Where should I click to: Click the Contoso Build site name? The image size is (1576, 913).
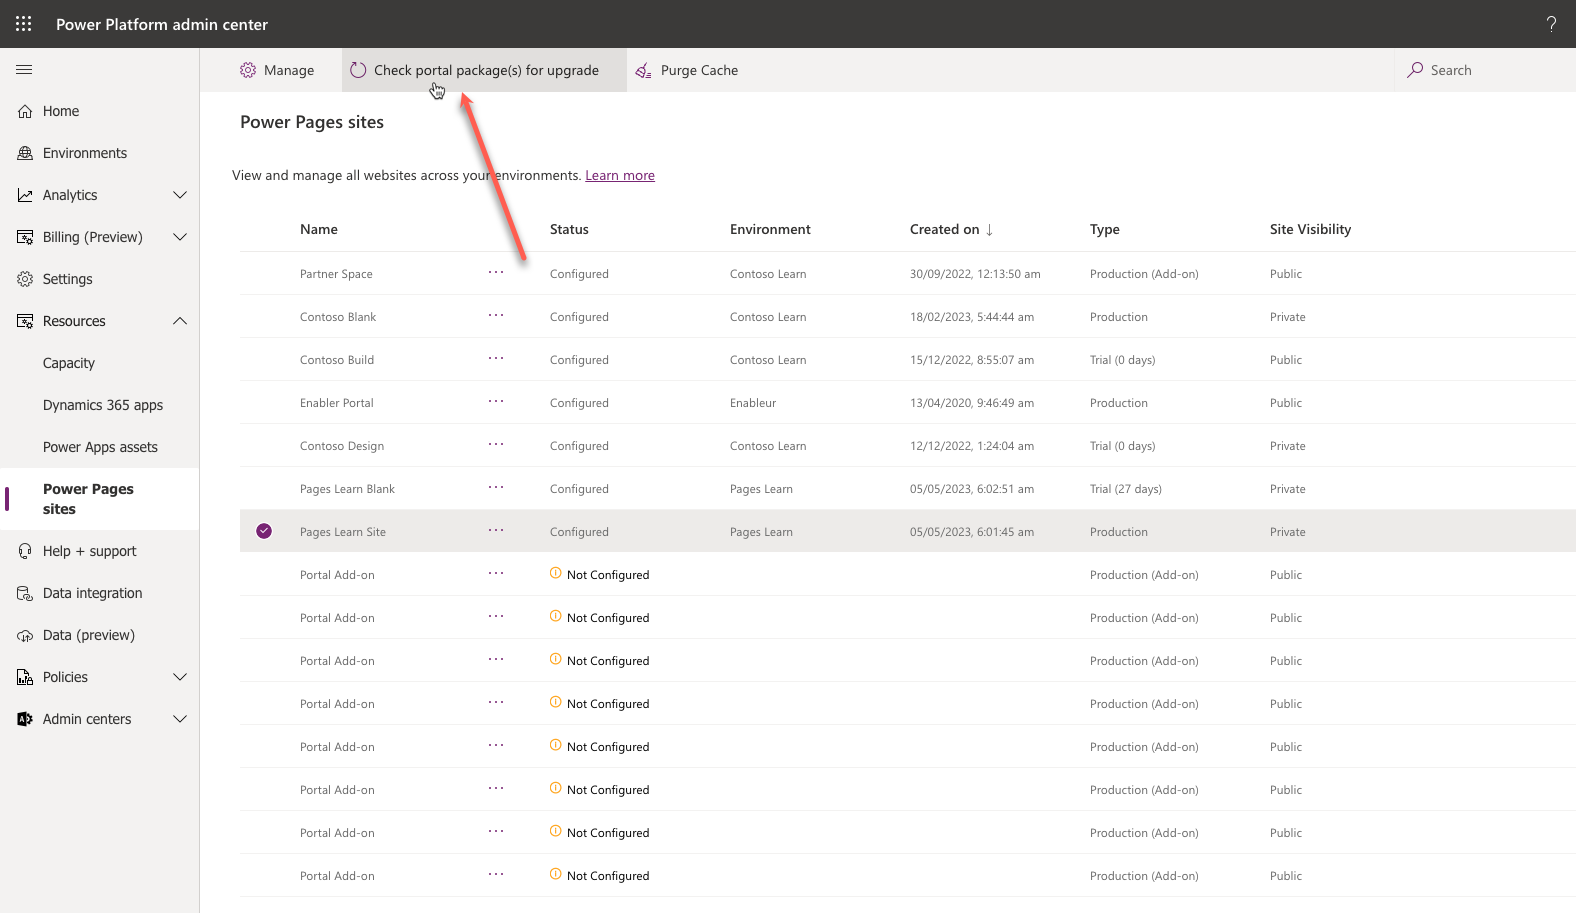[x=337, y=360]
